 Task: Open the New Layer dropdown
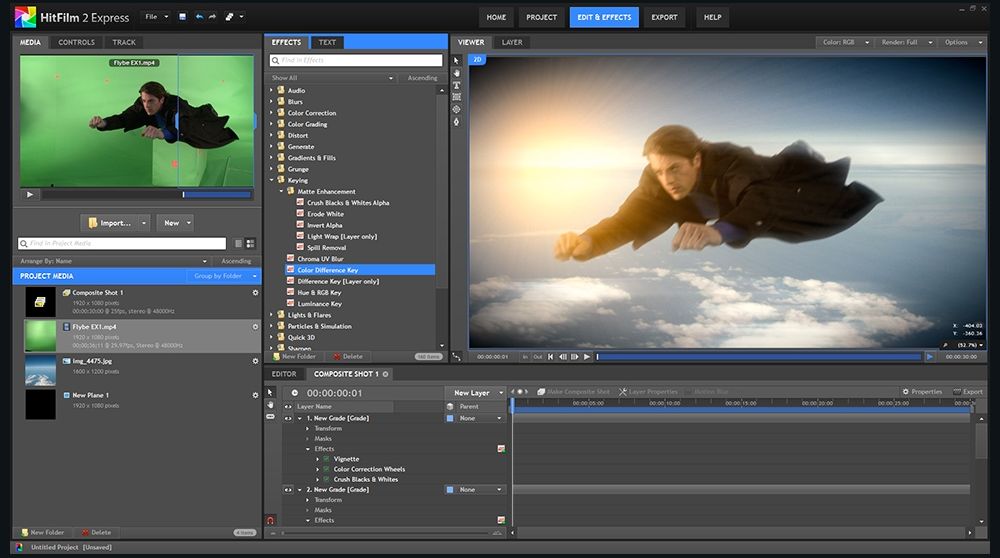pos(477,393)
